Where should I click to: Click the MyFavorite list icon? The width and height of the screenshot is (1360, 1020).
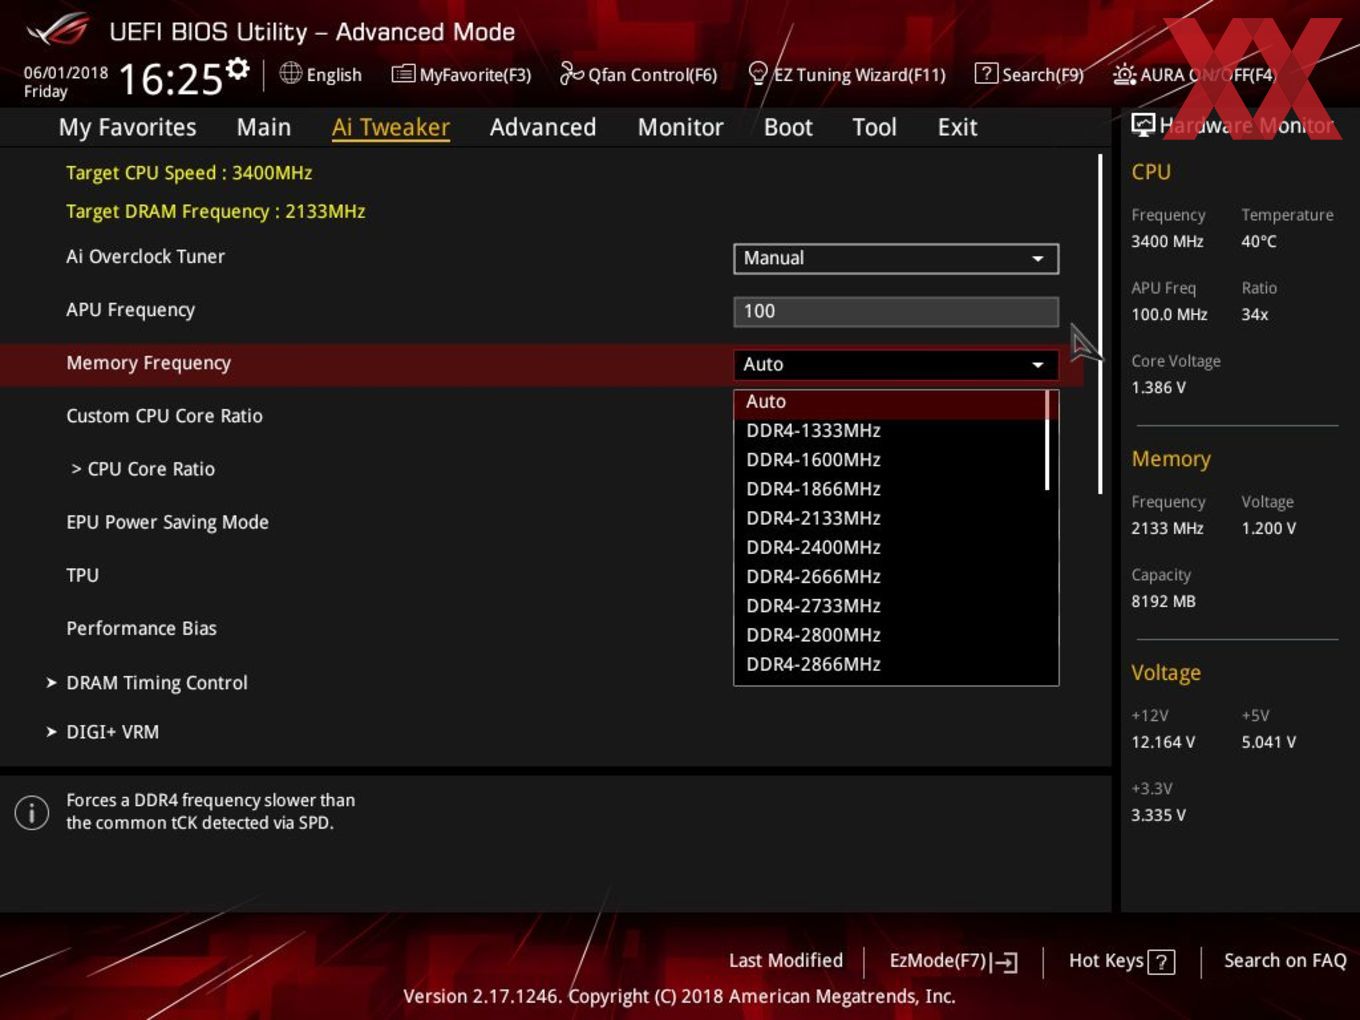point(403,73)
